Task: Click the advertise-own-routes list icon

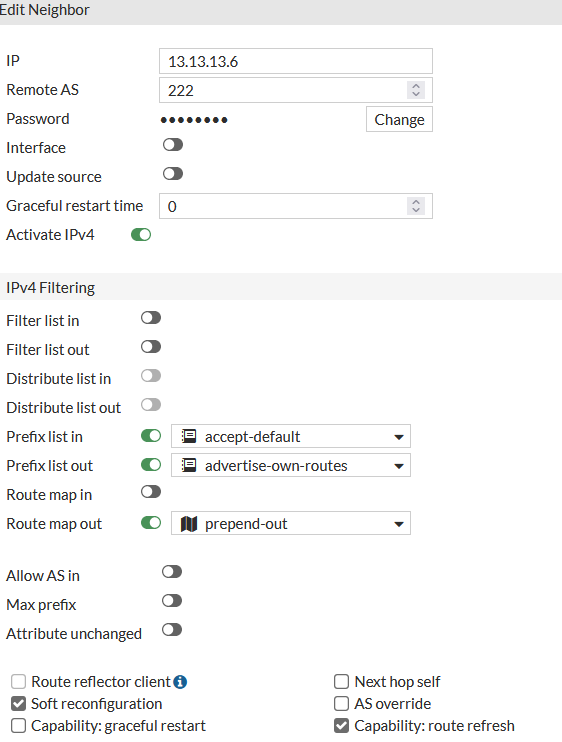Action: click(x=189, y=466)
